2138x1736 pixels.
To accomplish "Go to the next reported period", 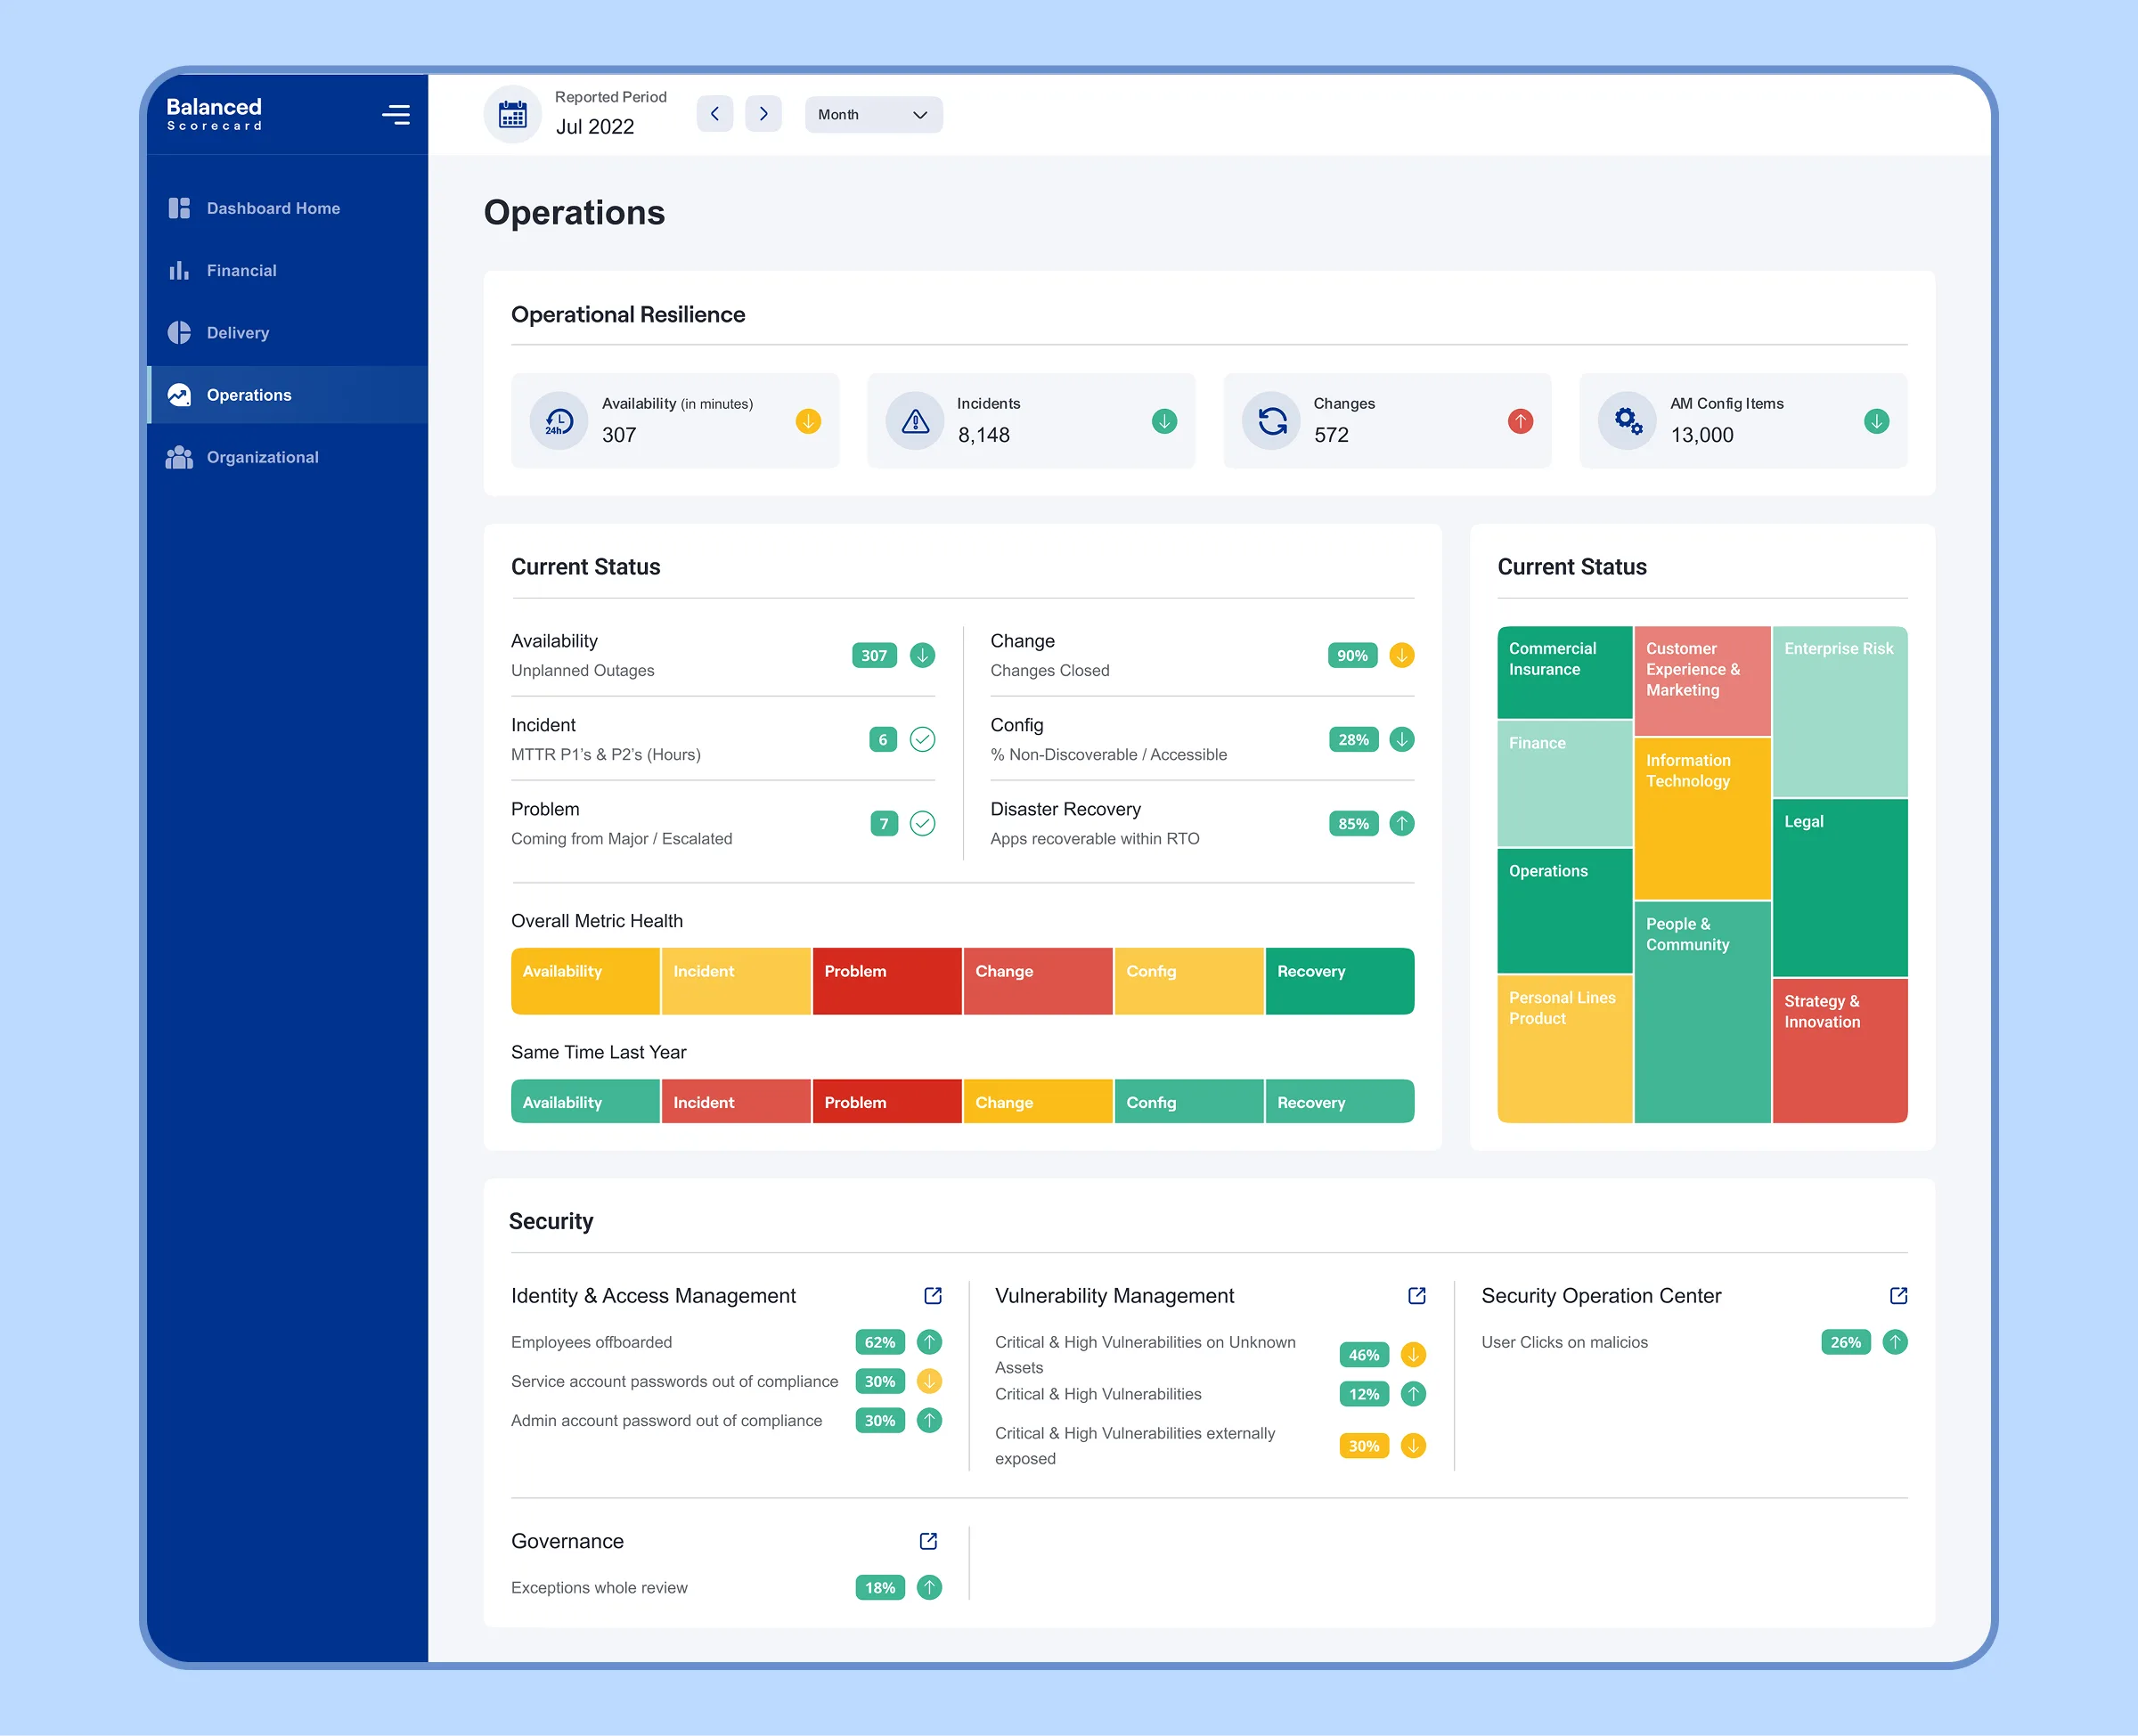I will pos(763,114).
